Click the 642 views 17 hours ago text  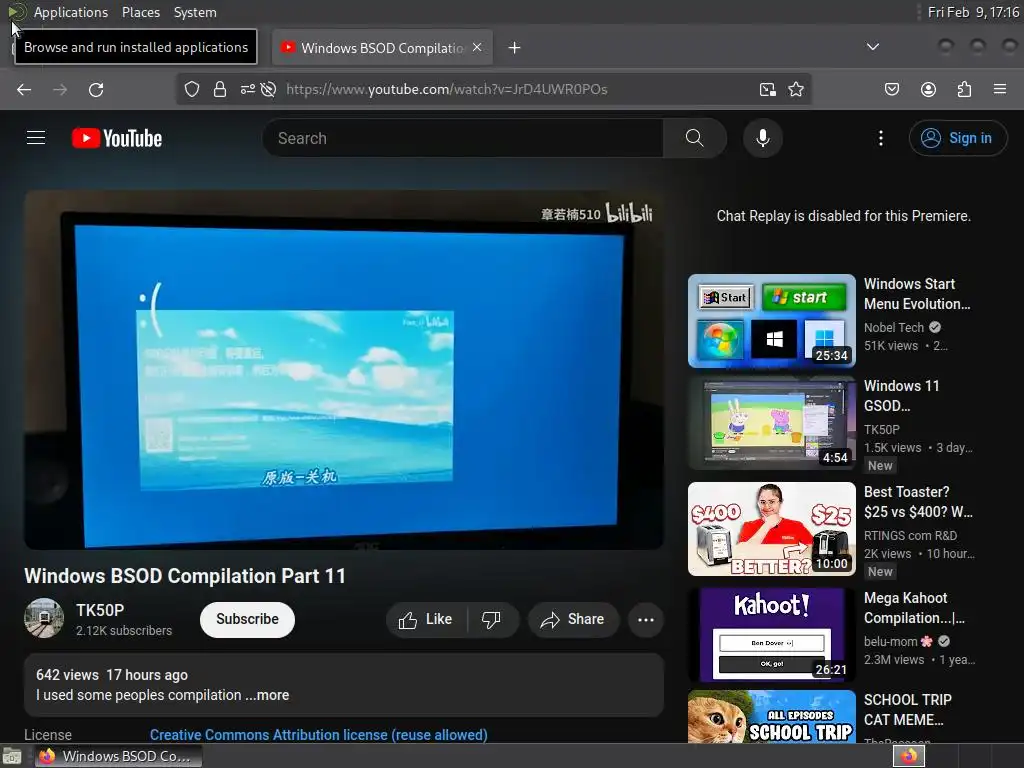point(112,675)
